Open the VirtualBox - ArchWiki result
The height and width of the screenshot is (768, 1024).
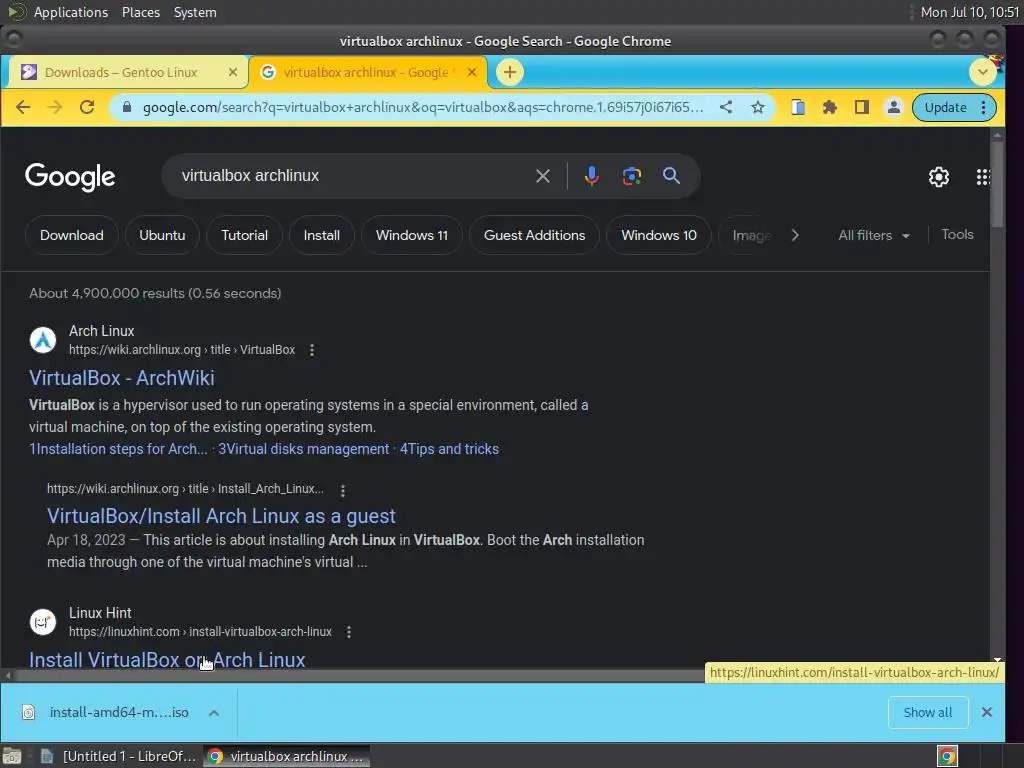click(x=121, y=378)
